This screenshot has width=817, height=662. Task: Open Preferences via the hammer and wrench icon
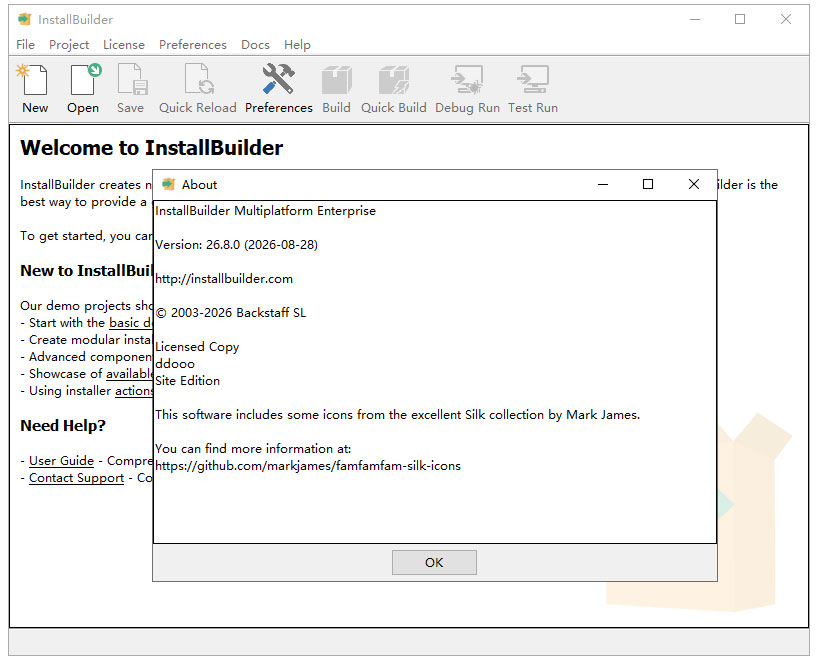[279, 79]
